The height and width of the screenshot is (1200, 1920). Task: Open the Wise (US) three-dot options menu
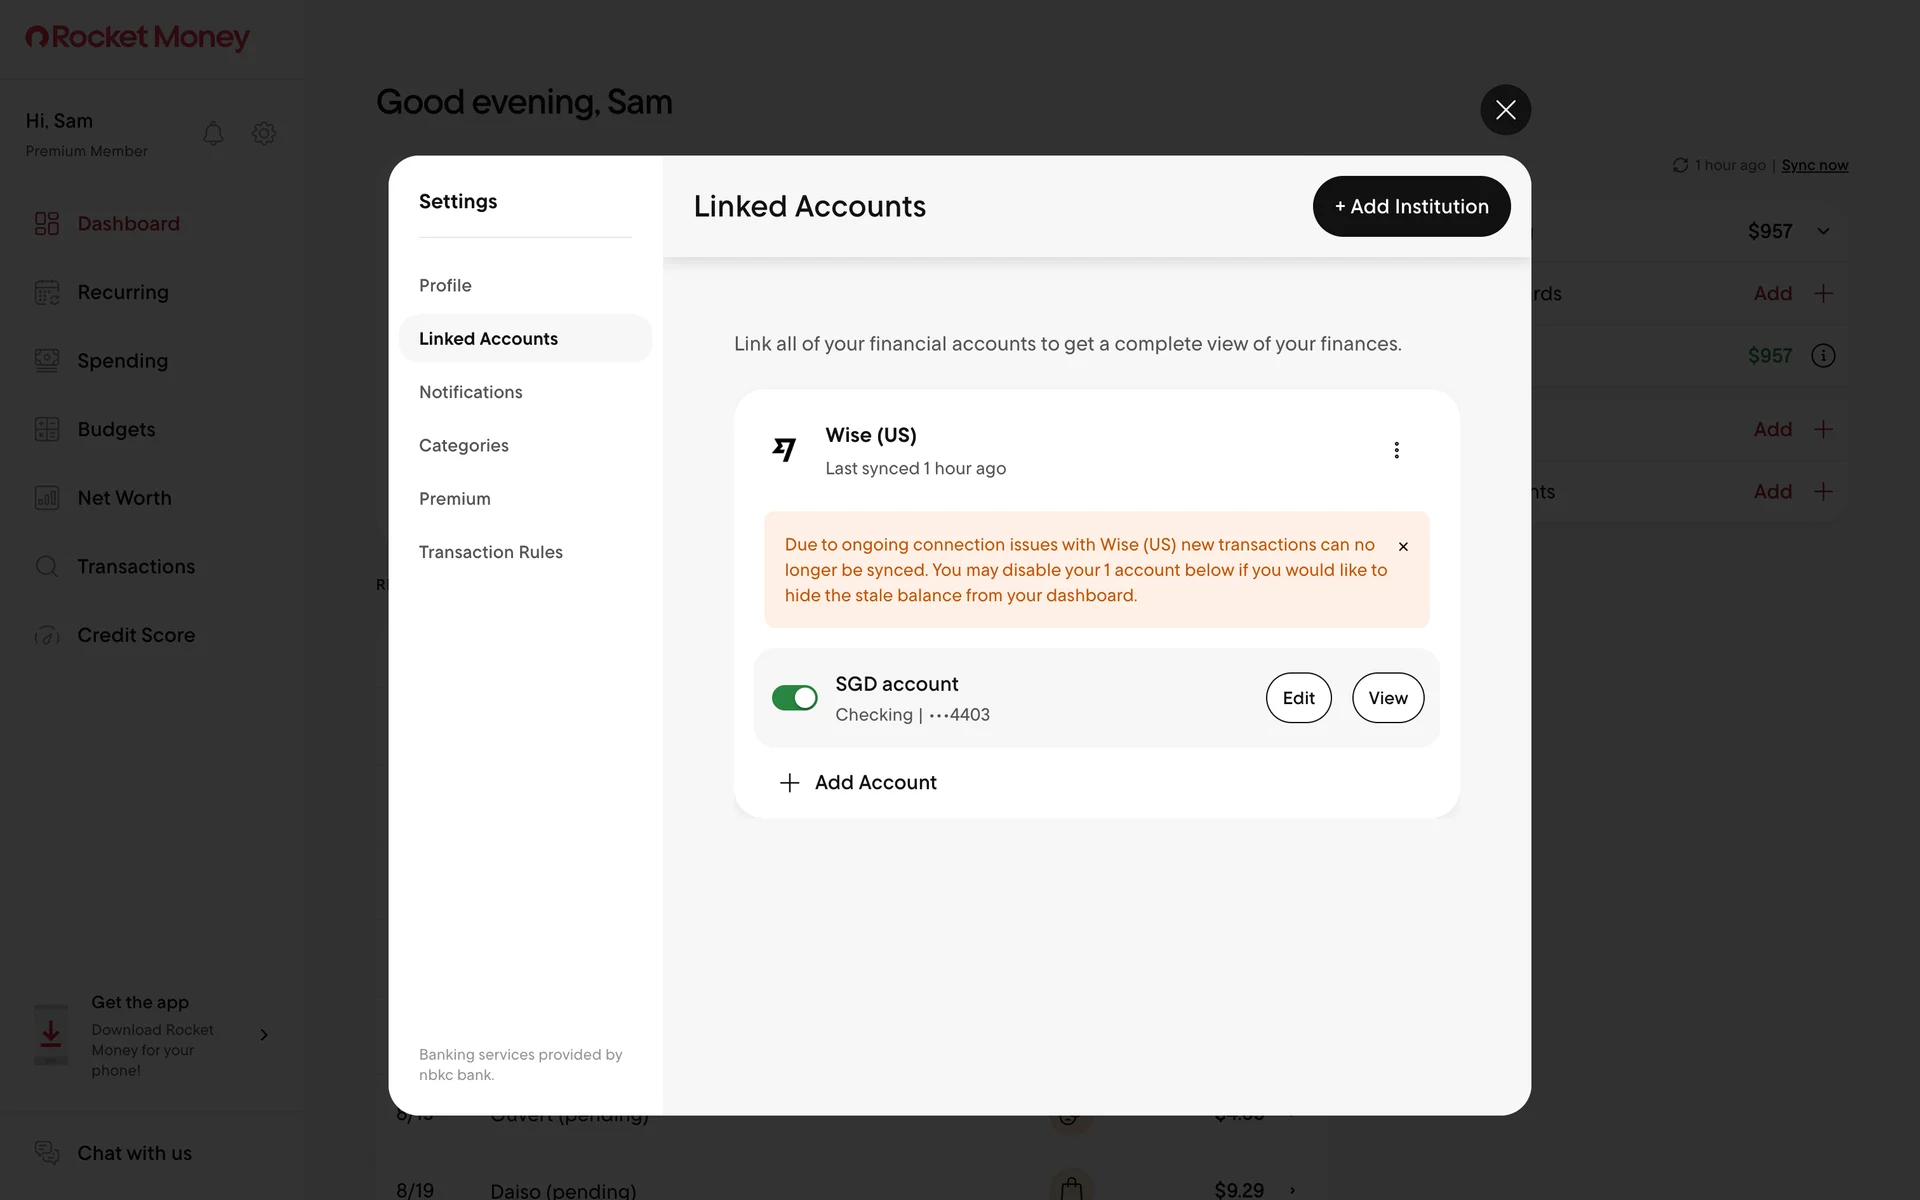tap(1396, 450)
